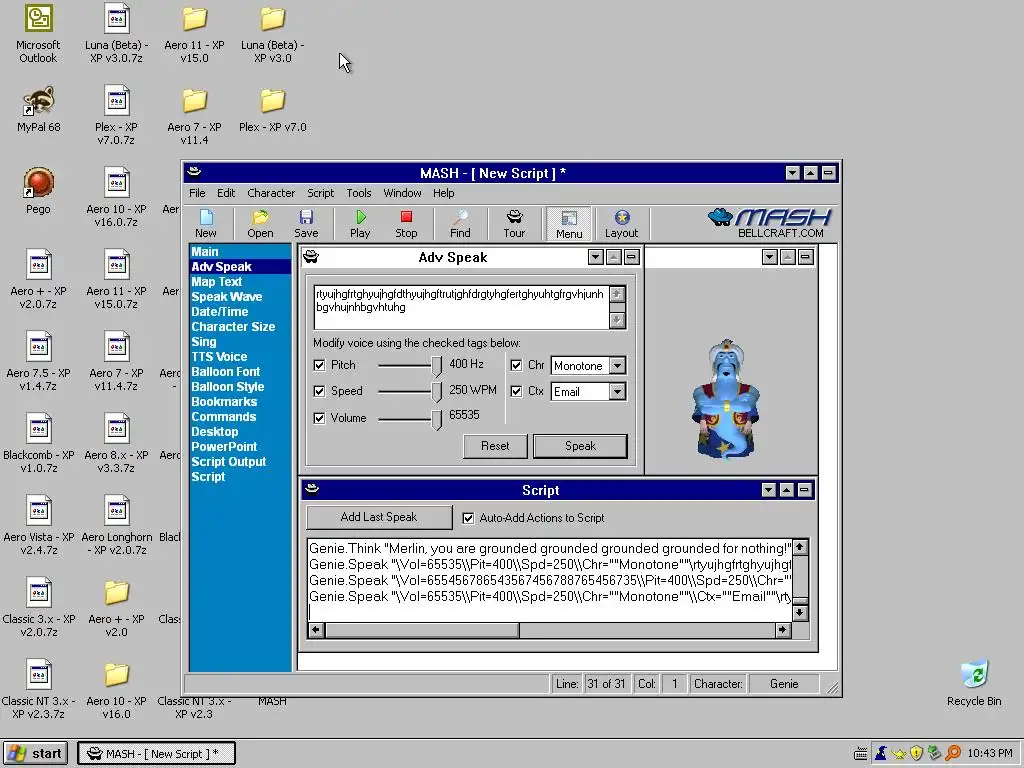The width and height of the screenshot is (1024, 768).
Task: Toggle the Speed checkbox
Action: [319, 391]
